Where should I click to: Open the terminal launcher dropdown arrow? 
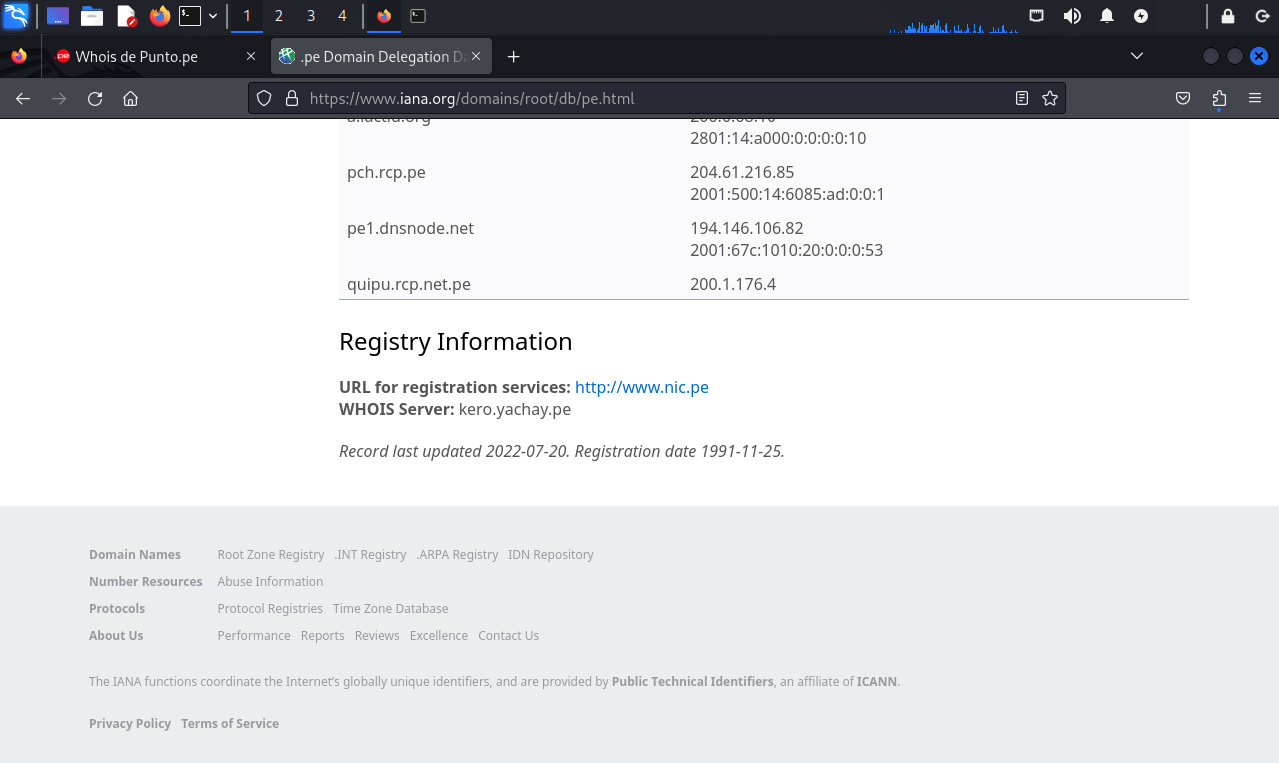click(x=213, y=16)
